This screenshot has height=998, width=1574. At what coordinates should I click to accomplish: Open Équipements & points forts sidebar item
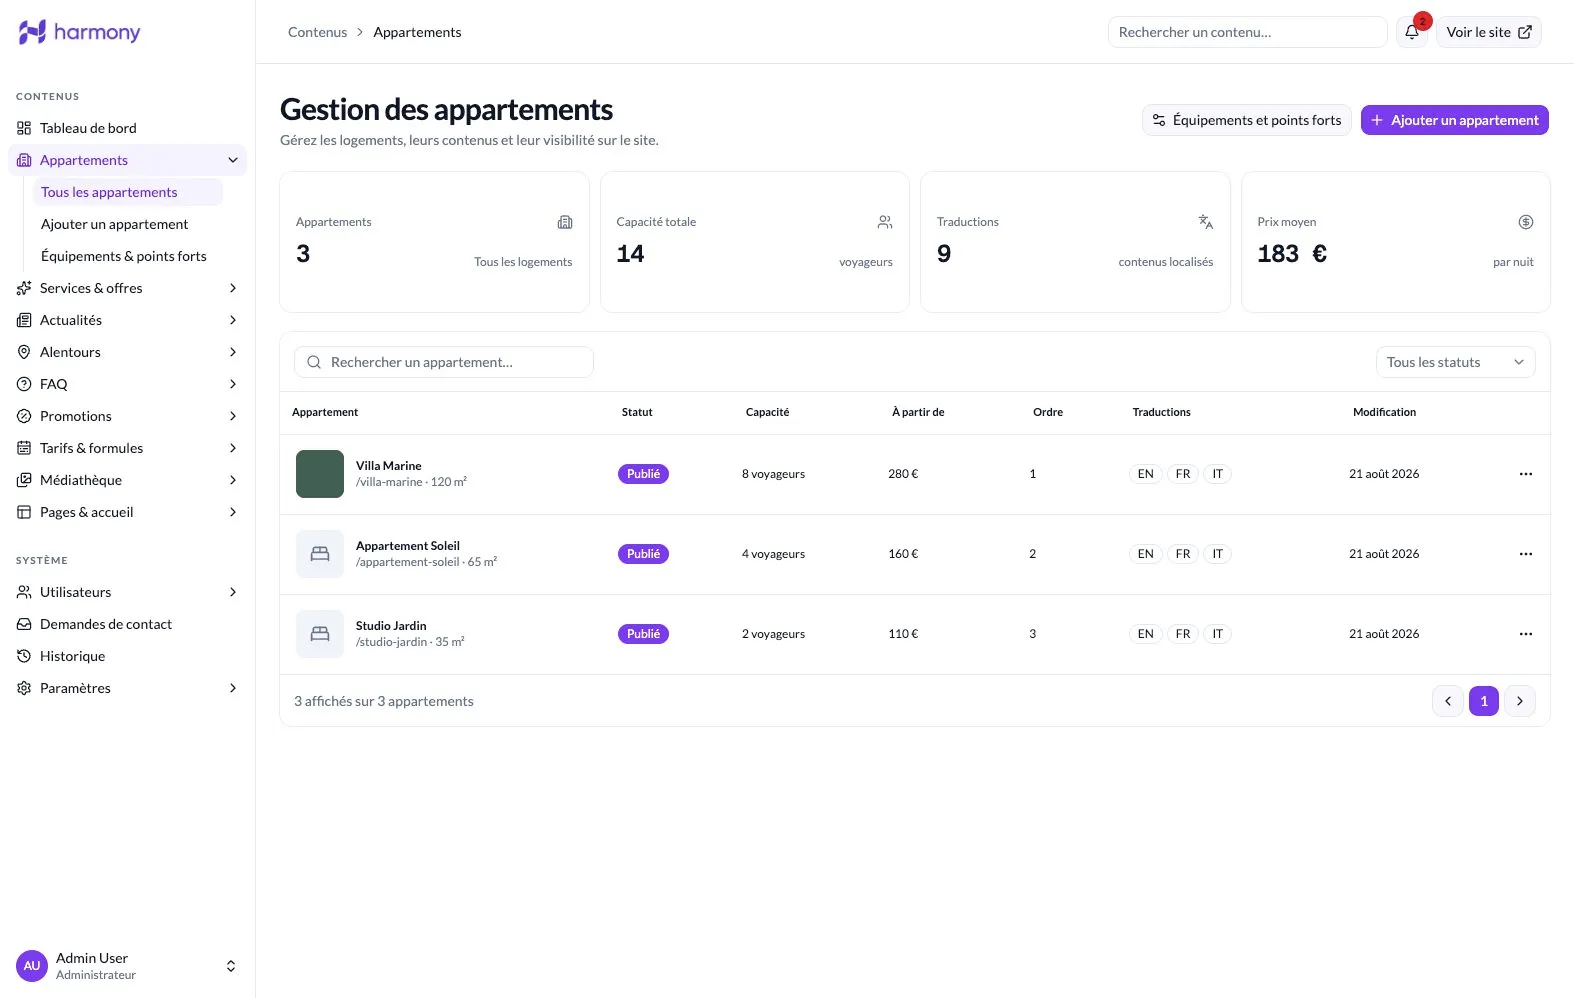(x=128, y=256)
